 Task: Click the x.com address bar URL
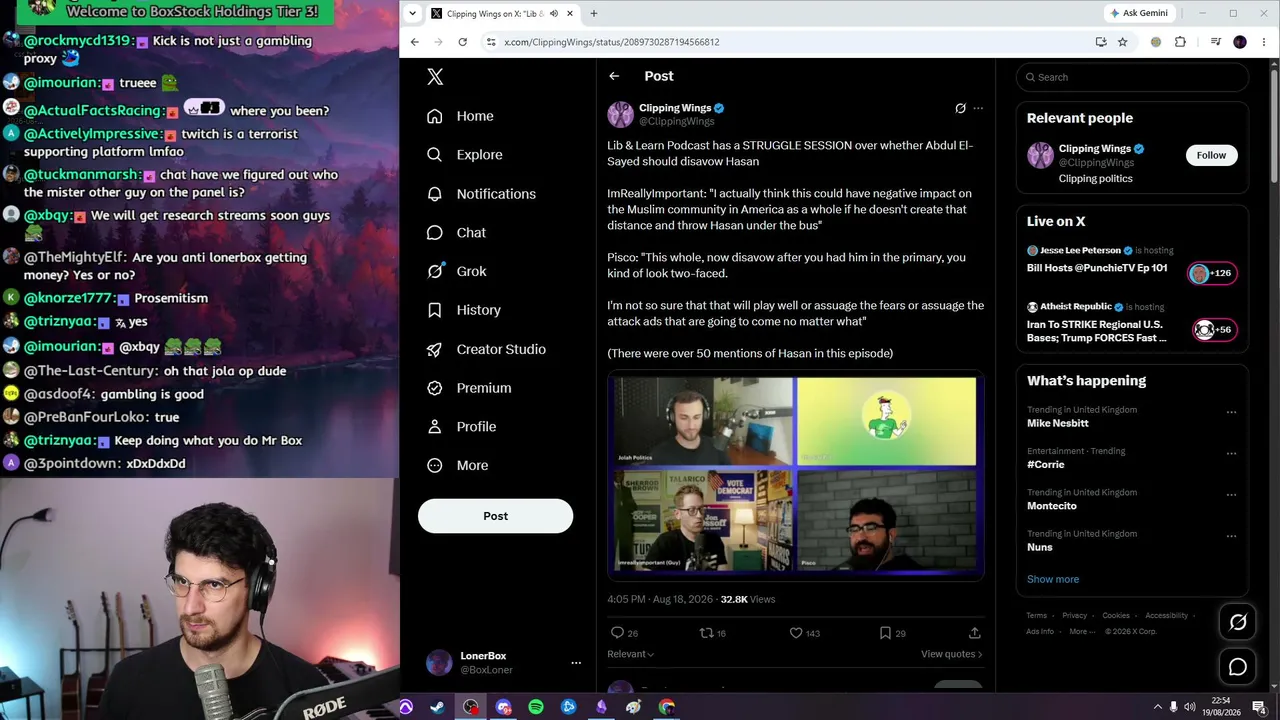click(x=611, y=42)
